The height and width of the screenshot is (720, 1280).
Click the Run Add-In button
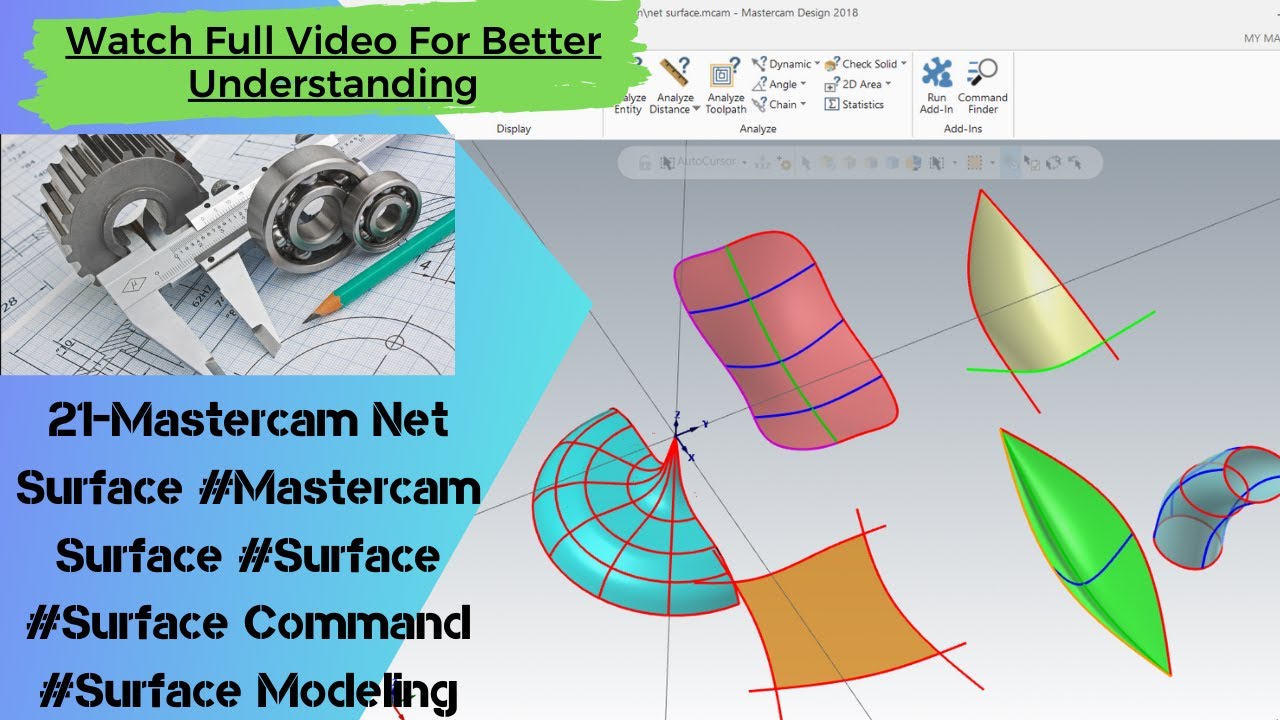click(937, 85)
